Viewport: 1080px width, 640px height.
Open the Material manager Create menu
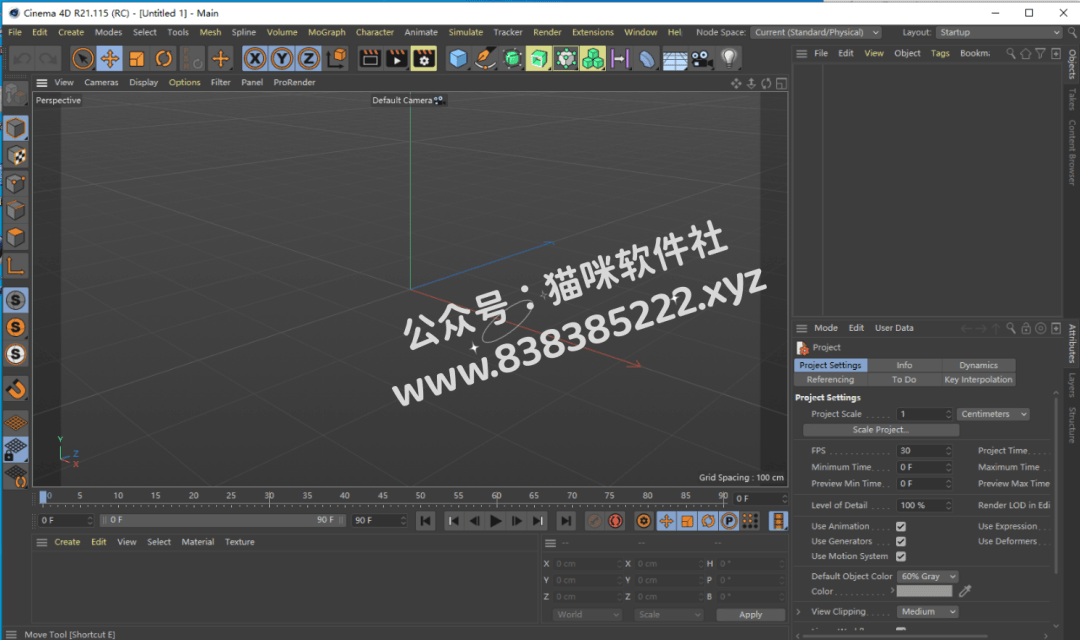(x=67, y=542)
